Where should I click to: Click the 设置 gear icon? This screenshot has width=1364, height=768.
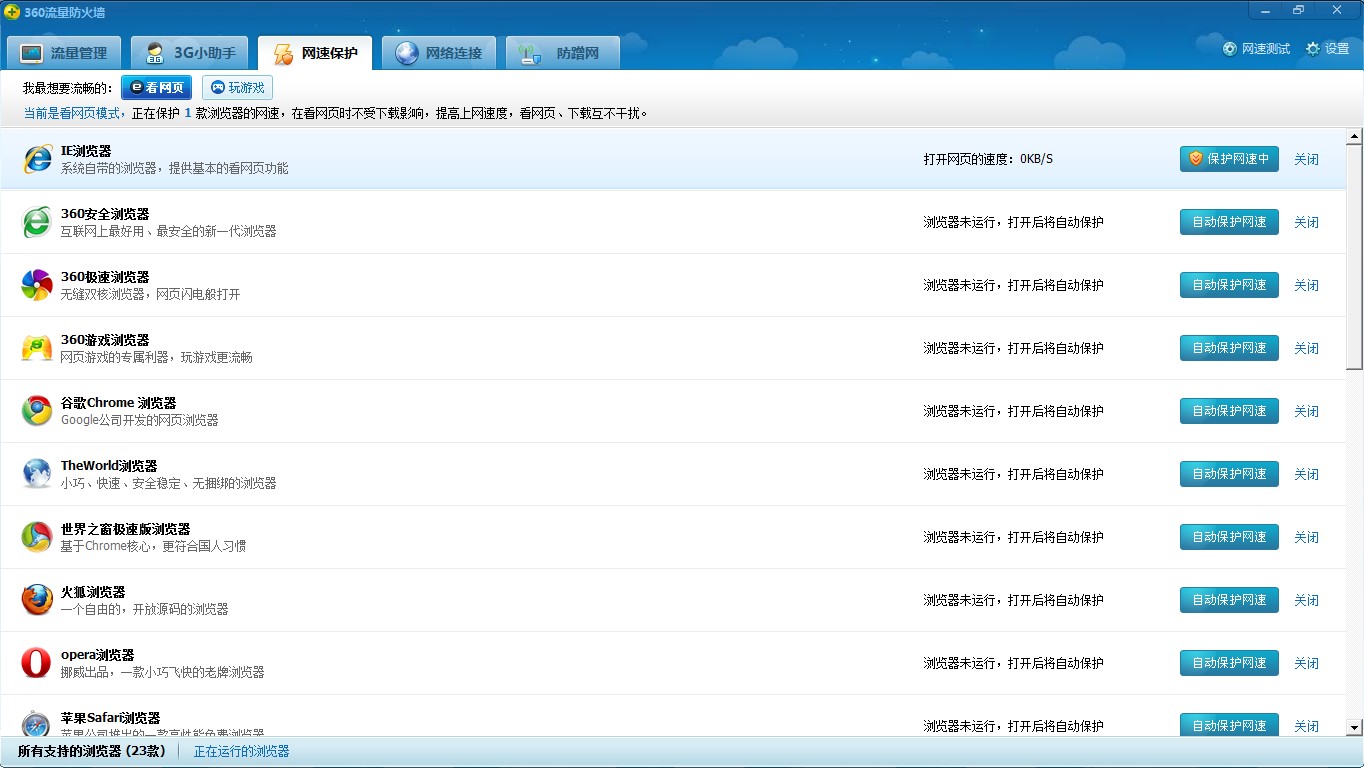1313,48
